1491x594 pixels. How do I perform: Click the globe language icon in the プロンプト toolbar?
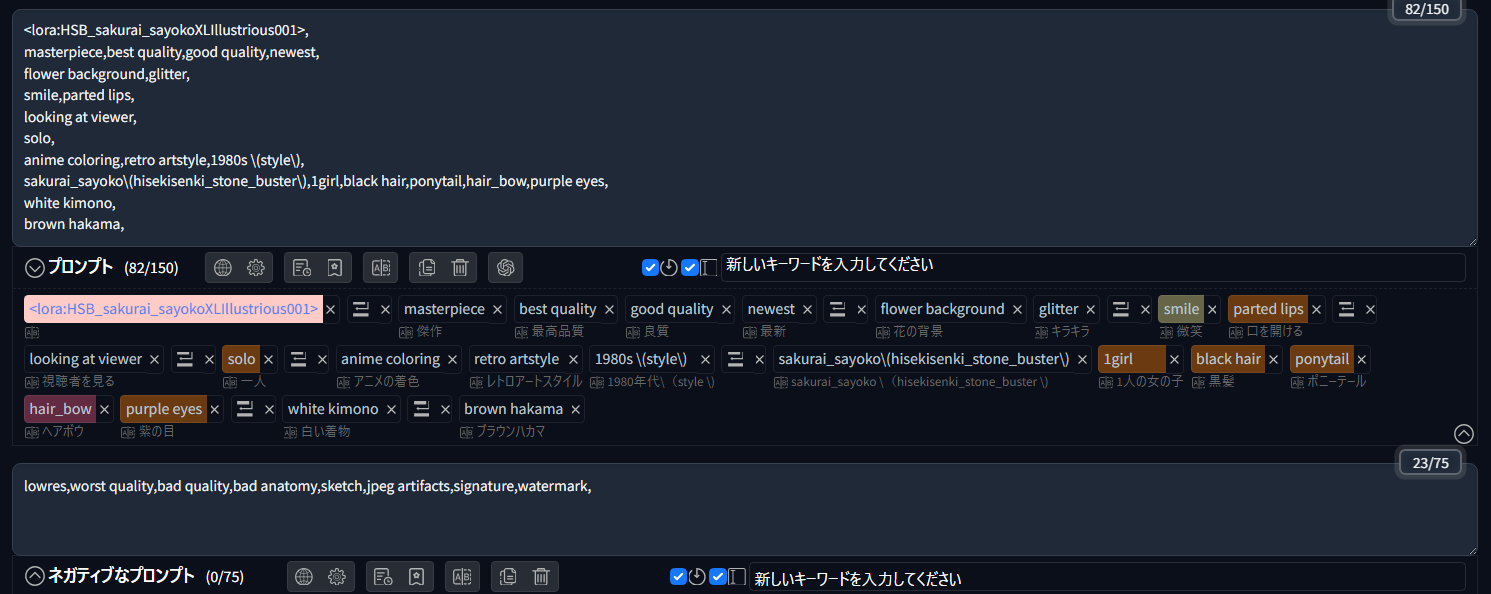pos(223,267)
